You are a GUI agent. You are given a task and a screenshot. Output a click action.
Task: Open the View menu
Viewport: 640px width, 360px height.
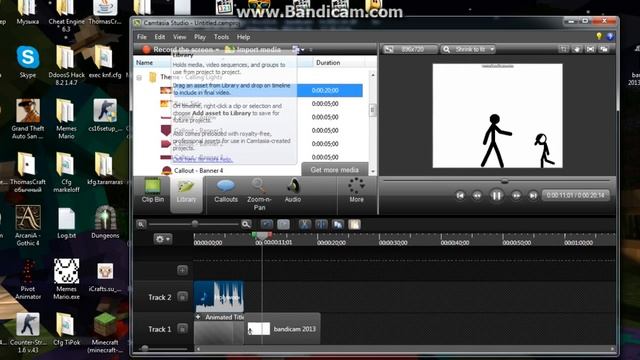[x=179, y=37]
